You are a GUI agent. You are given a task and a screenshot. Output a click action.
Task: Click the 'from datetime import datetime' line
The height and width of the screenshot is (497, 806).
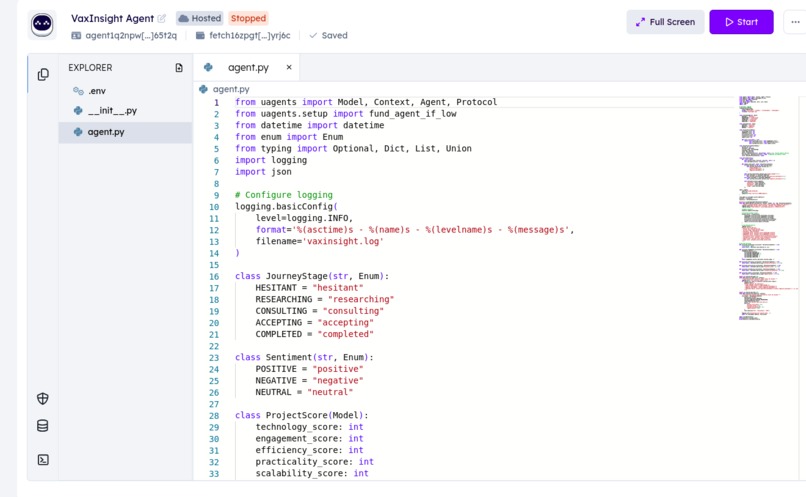click(x=309, y=125)
